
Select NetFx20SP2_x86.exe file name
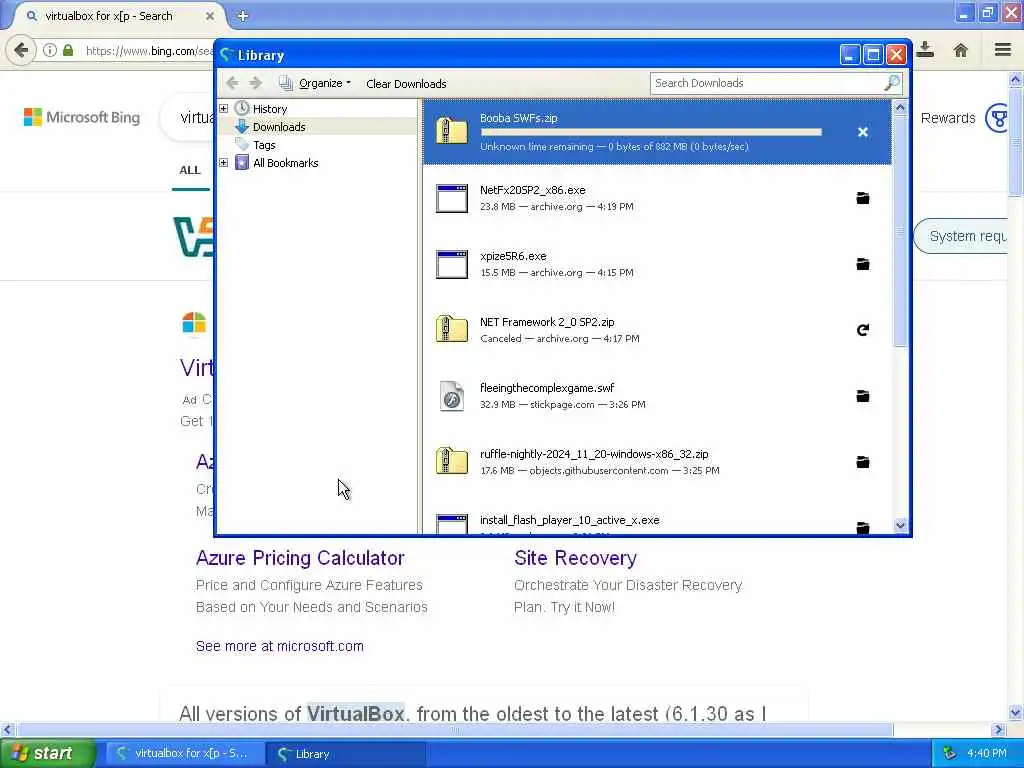tap(532, 190)
